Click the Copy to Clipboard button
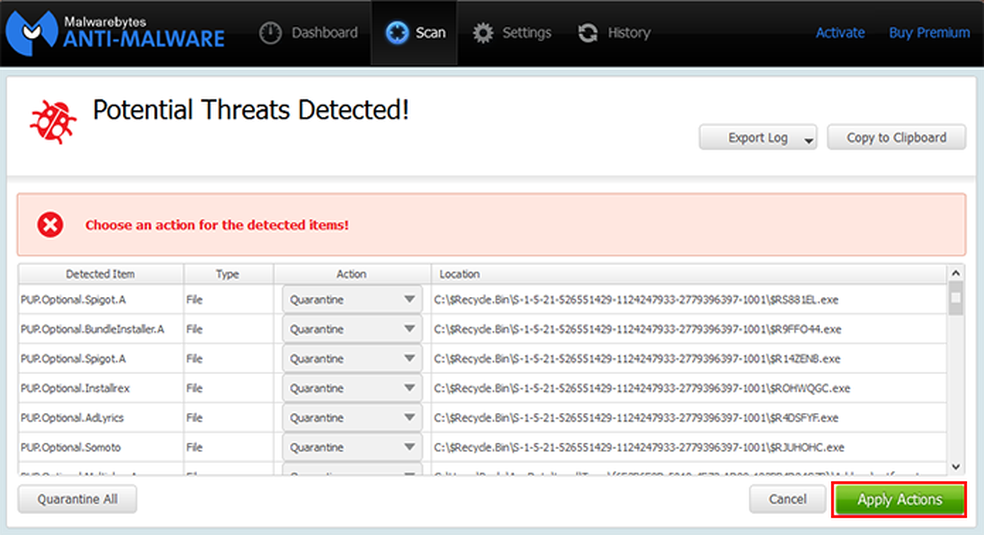The height and width of the screenshot is (535, 984). tap(896, 138)
